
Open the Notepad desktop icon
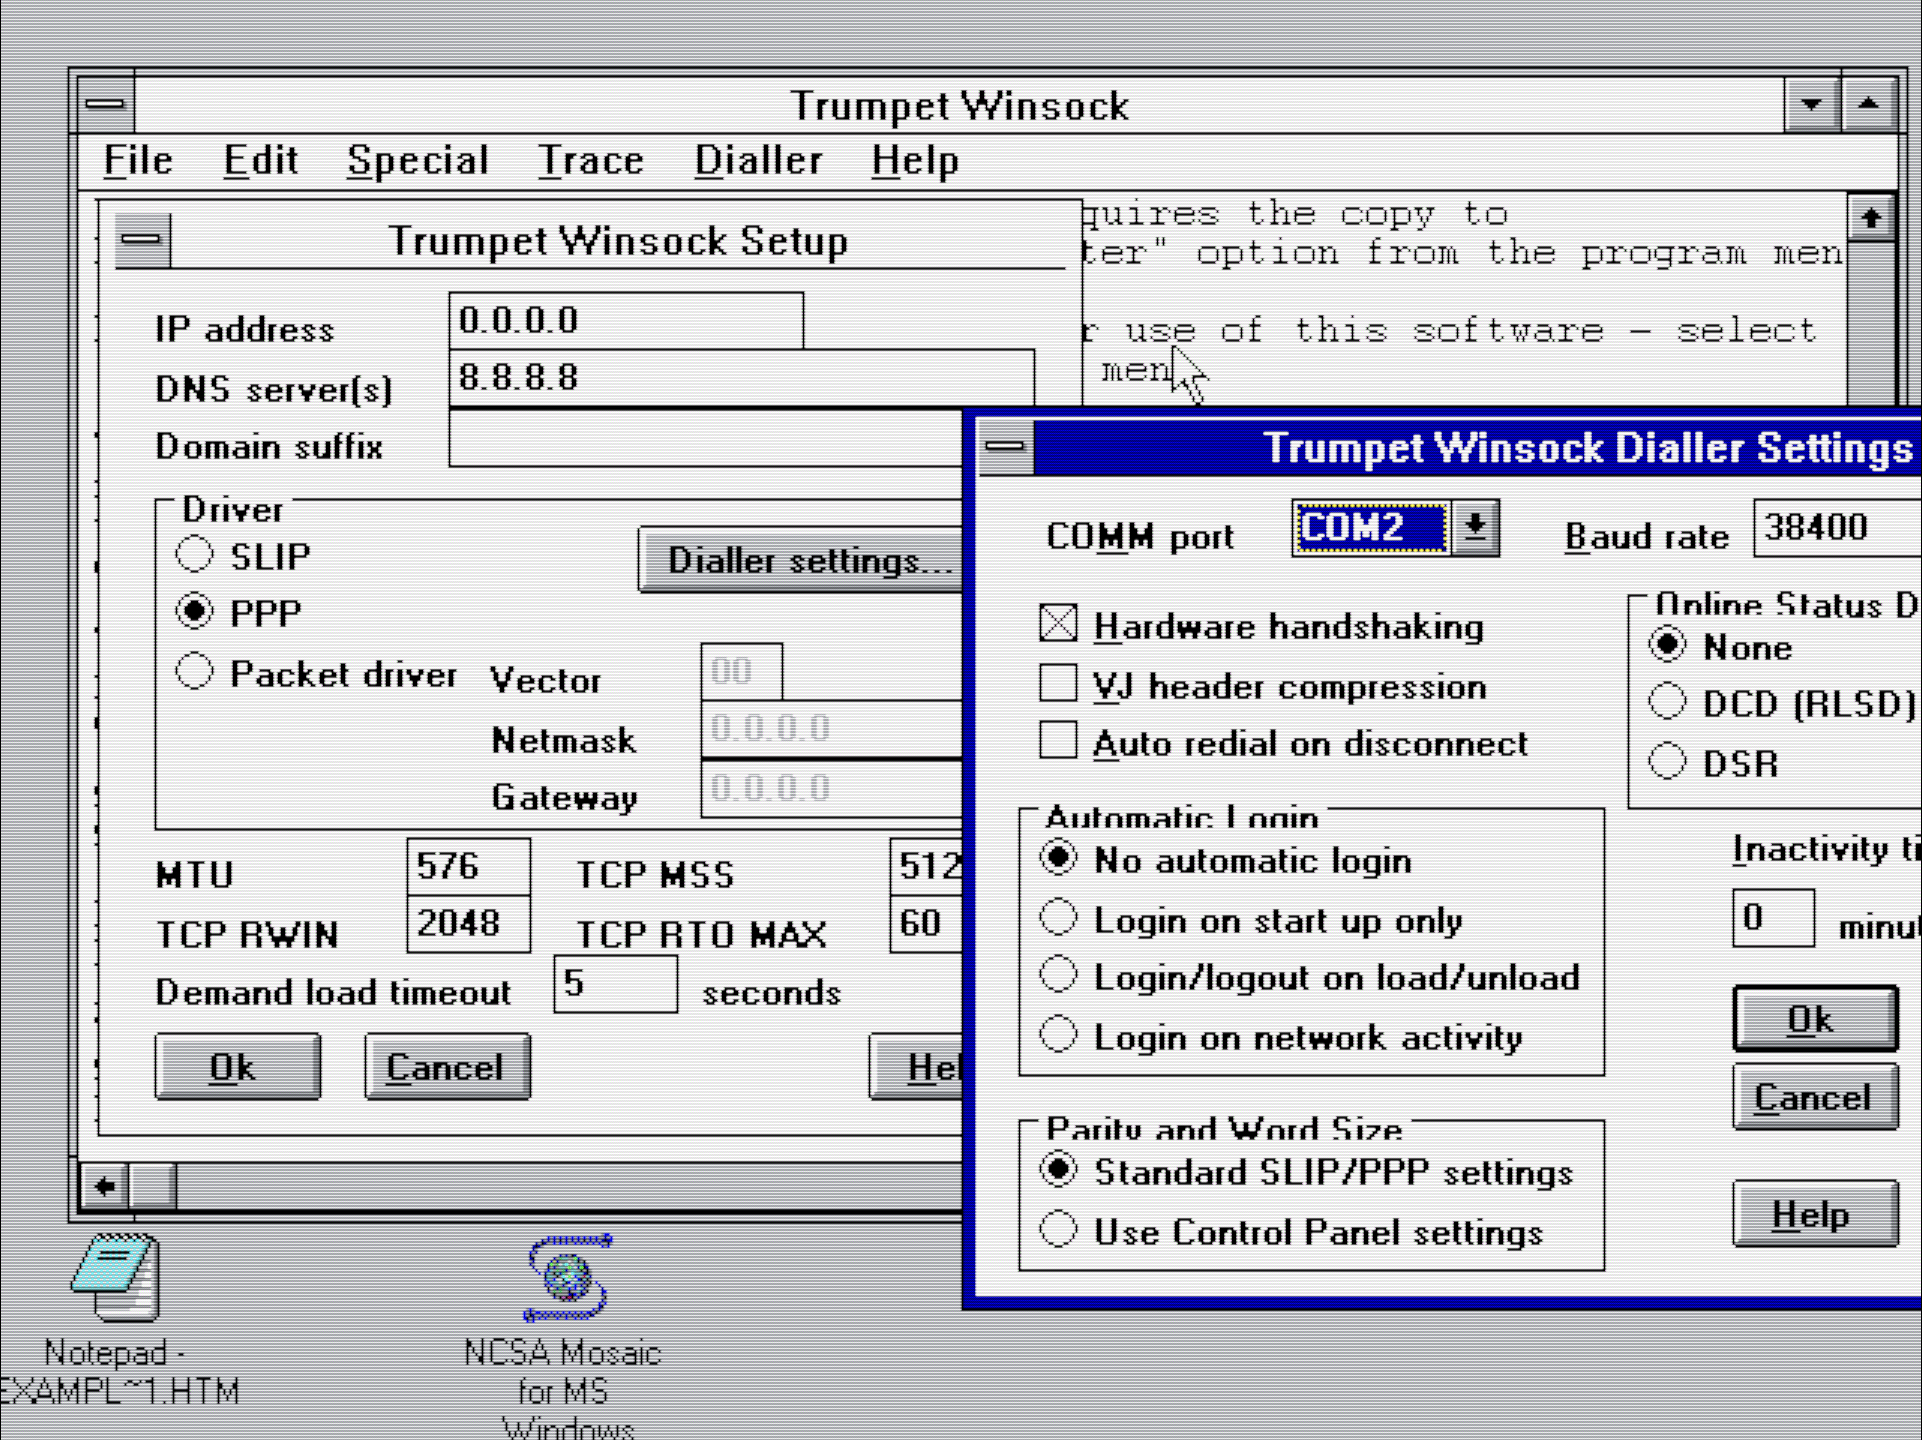click(114, 1277)
